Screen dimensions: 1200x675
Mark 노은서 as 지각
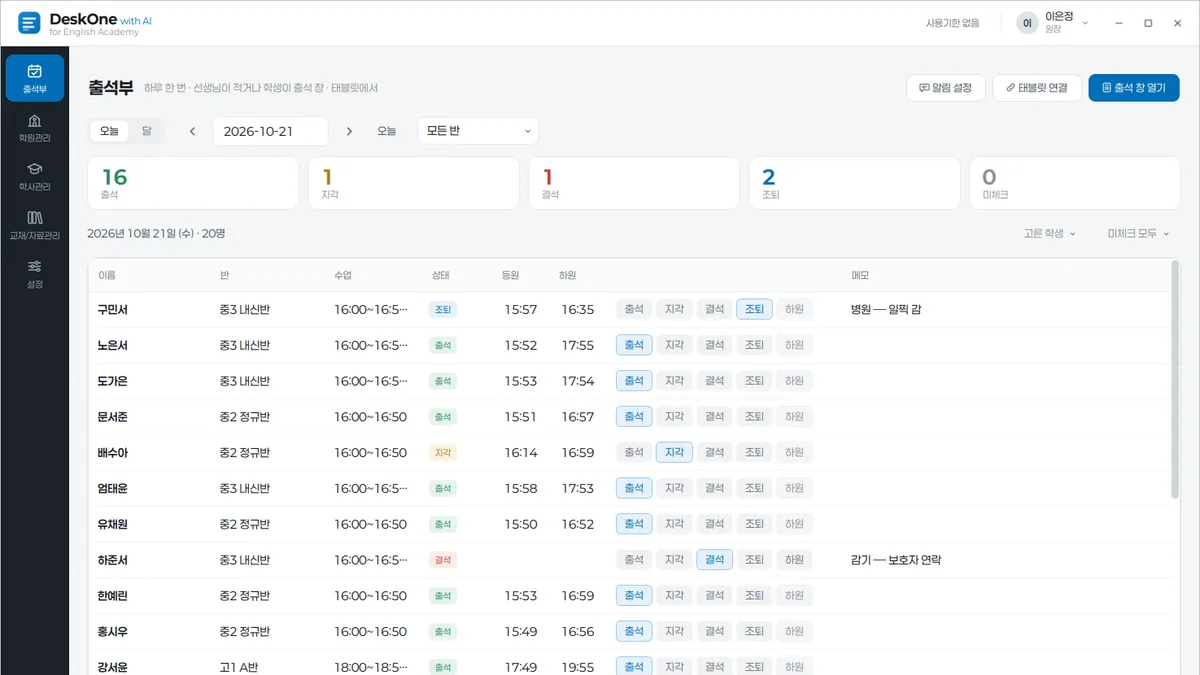point(674,345)
